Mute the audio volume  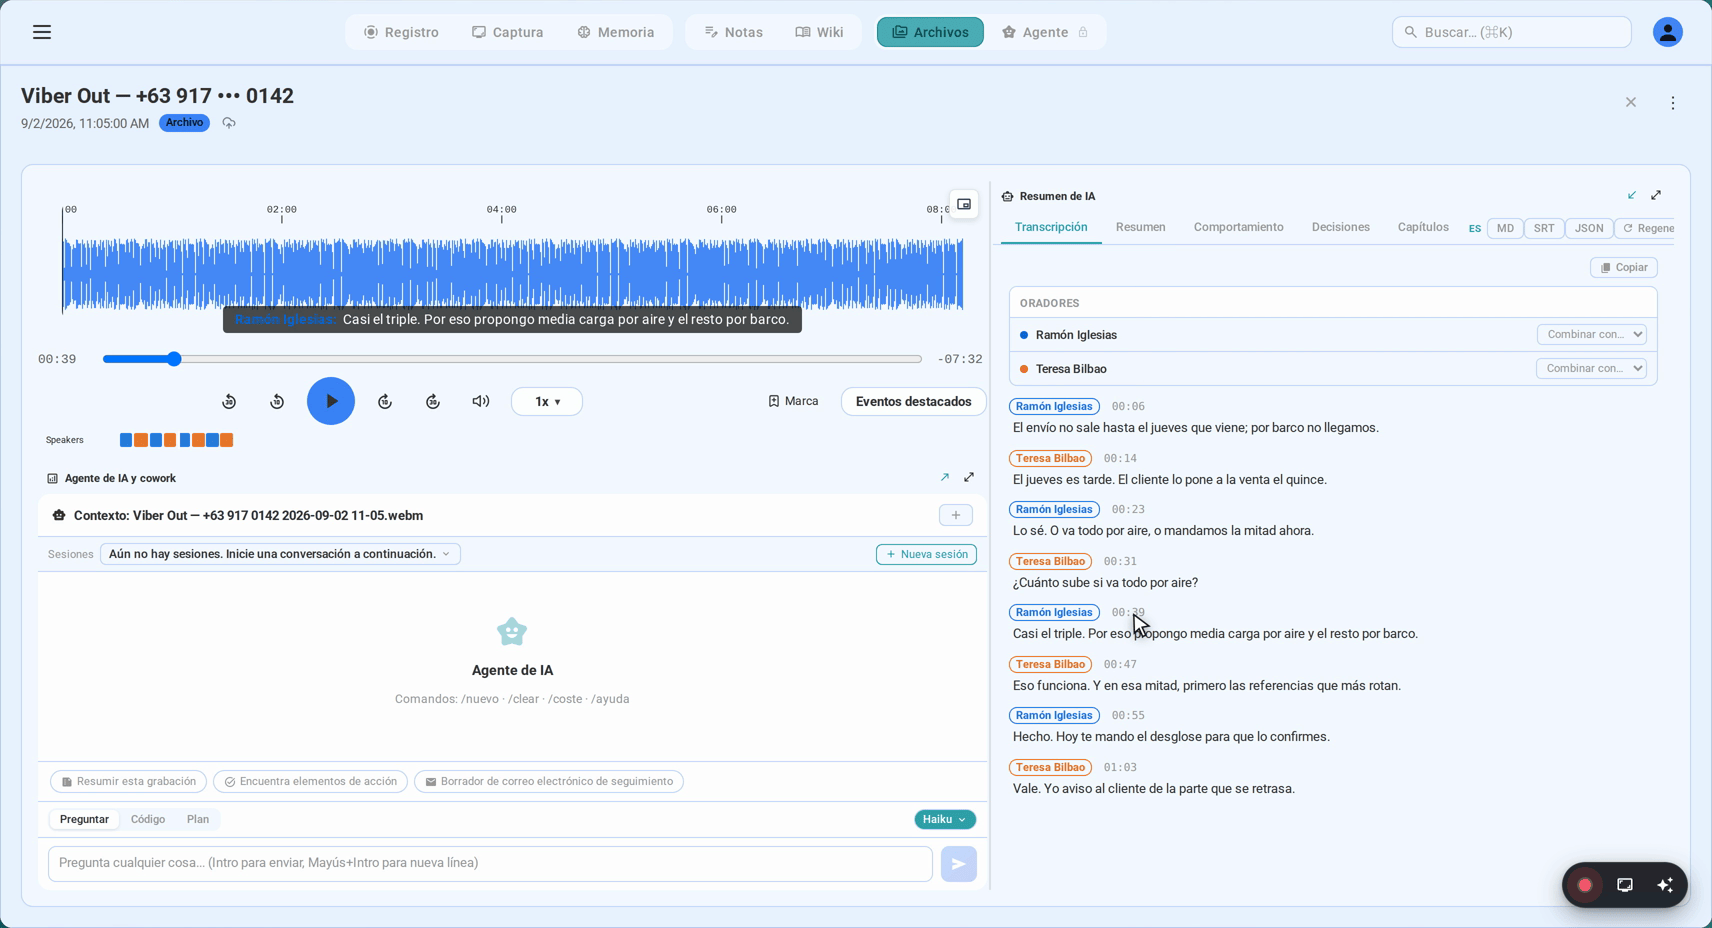point(481,401)
